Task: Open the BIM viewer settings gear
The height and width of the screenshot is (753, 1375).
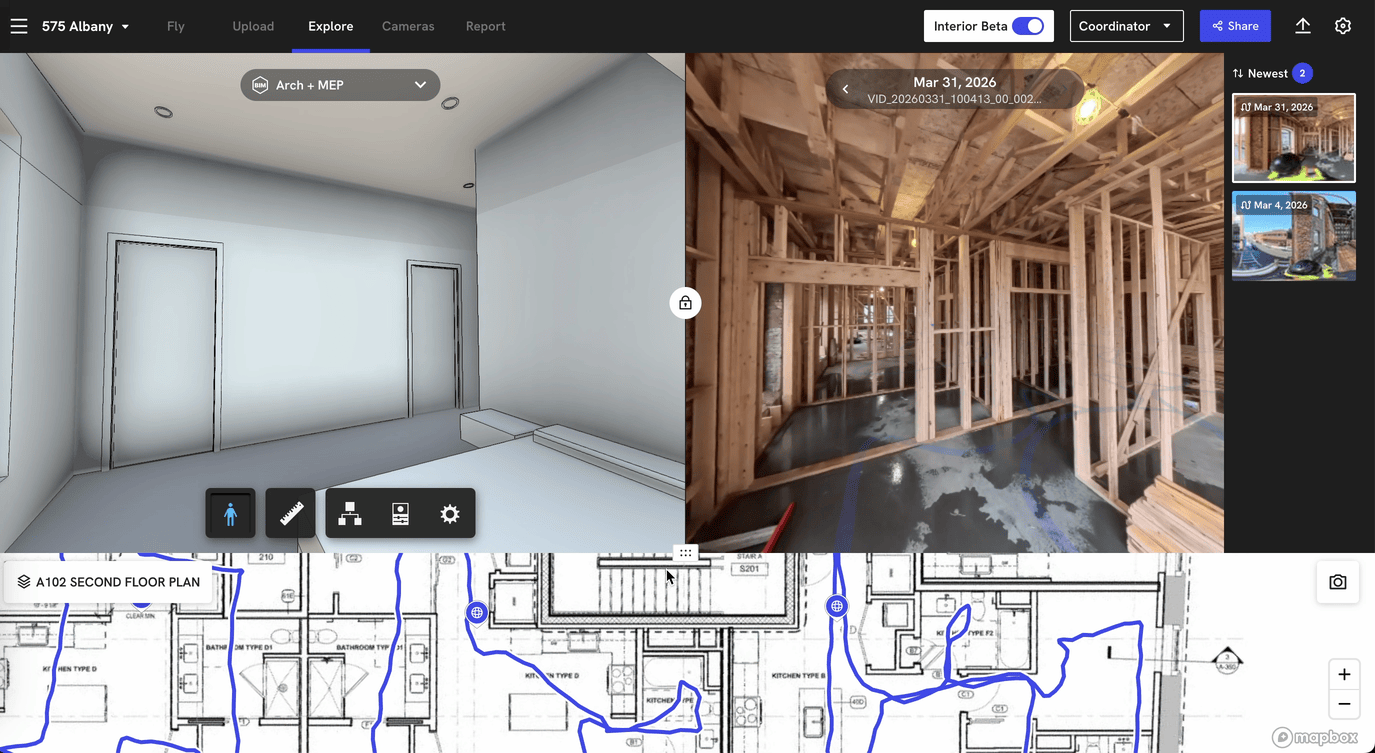Action: coord(450,514)
